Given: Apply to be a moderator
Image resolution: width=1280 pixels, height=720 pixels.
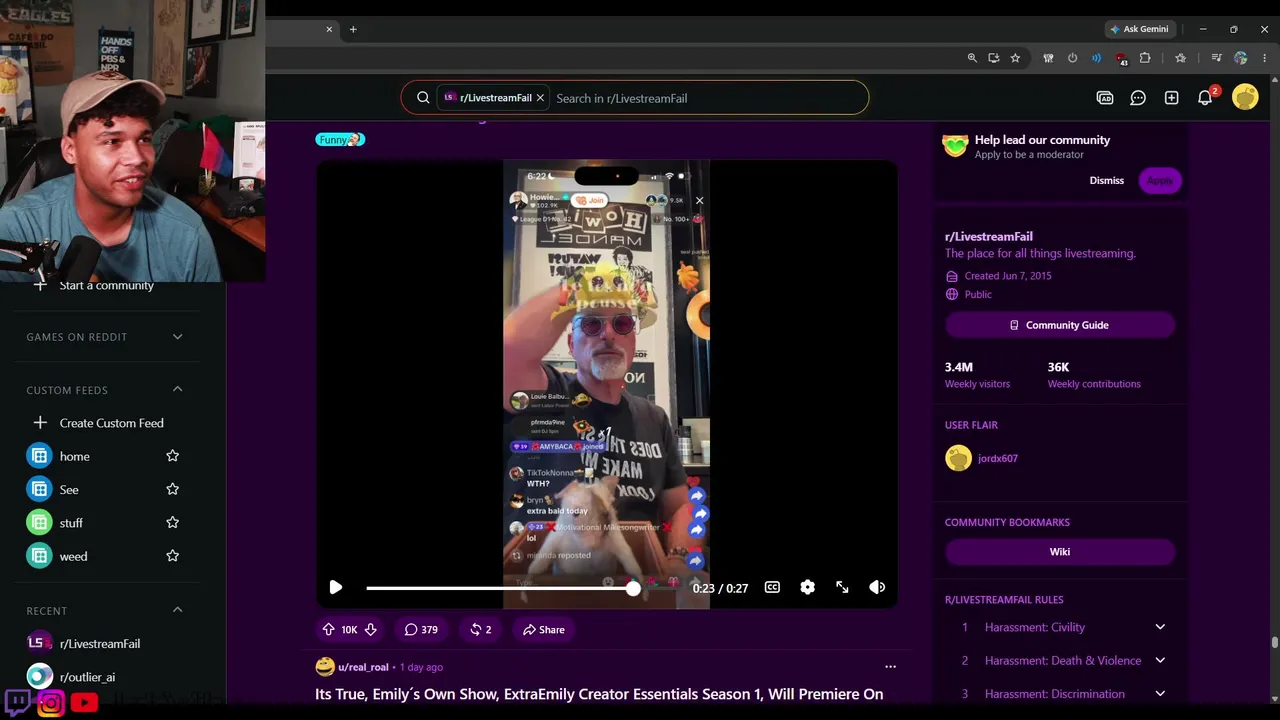Looking at the screenshot, I should [1160, 181].
